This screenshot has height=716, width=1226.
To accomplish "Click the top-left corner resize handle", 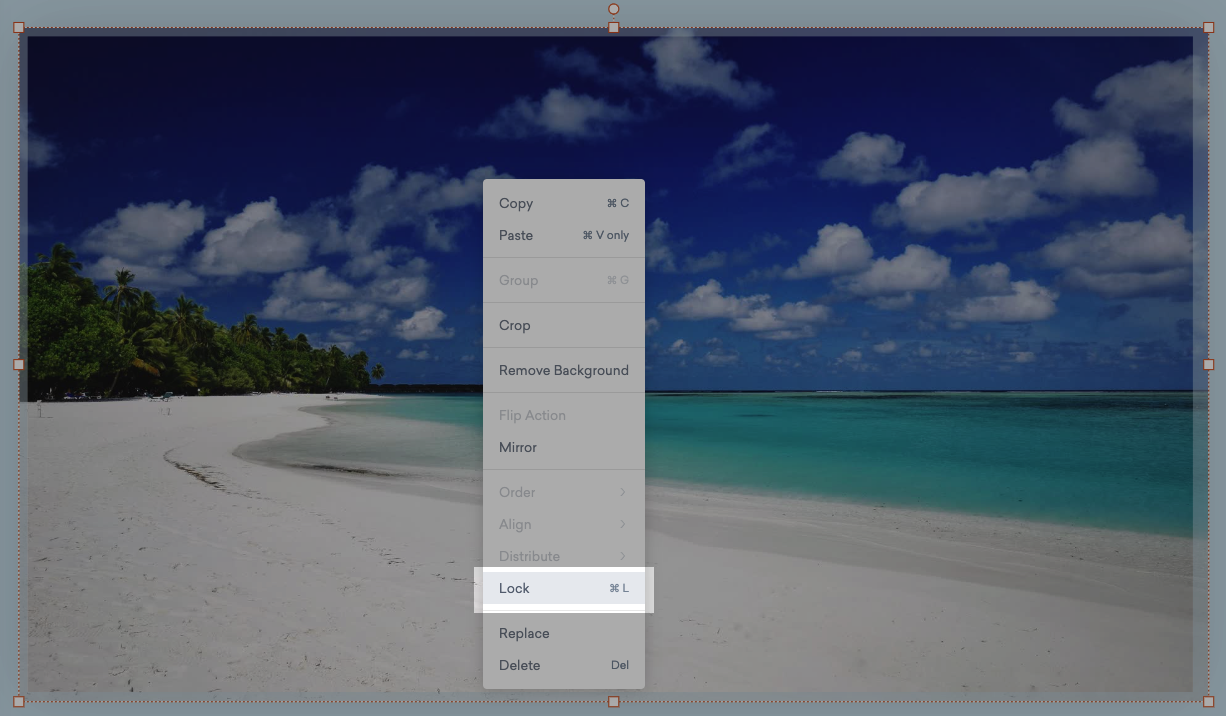I will [19, 28].
